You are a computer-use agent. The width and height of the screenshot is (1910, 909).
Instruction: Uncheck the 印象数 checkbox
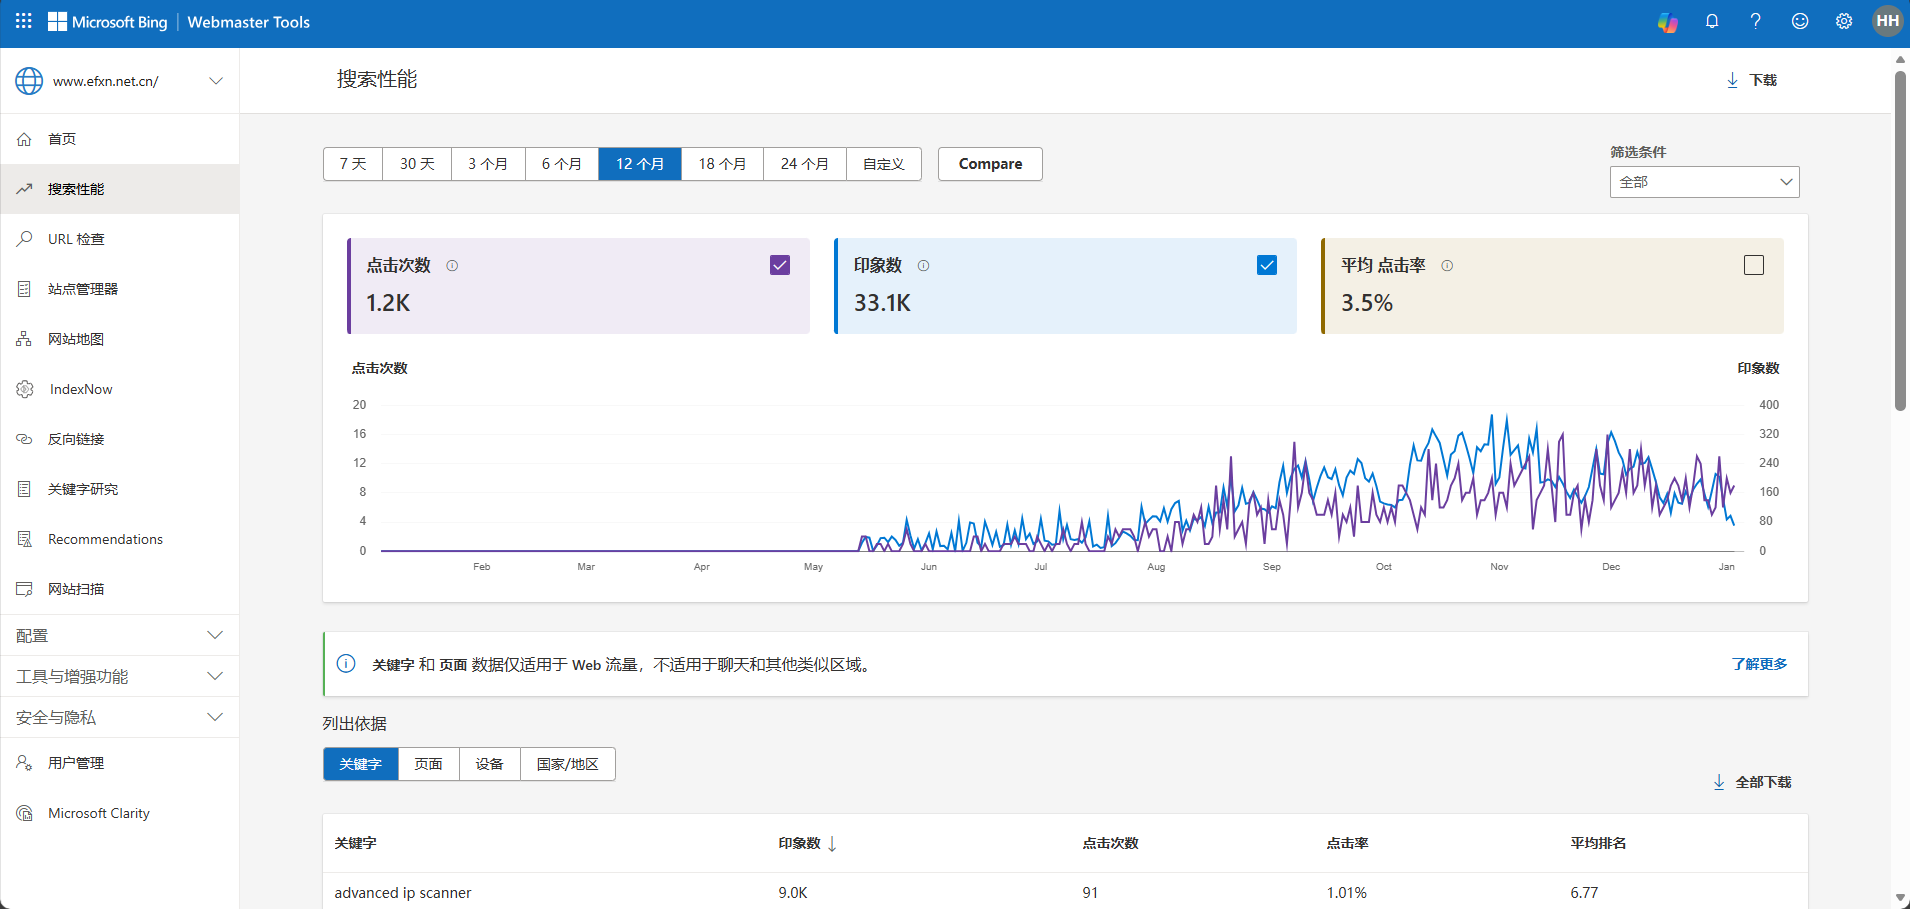pos(1267,265)
